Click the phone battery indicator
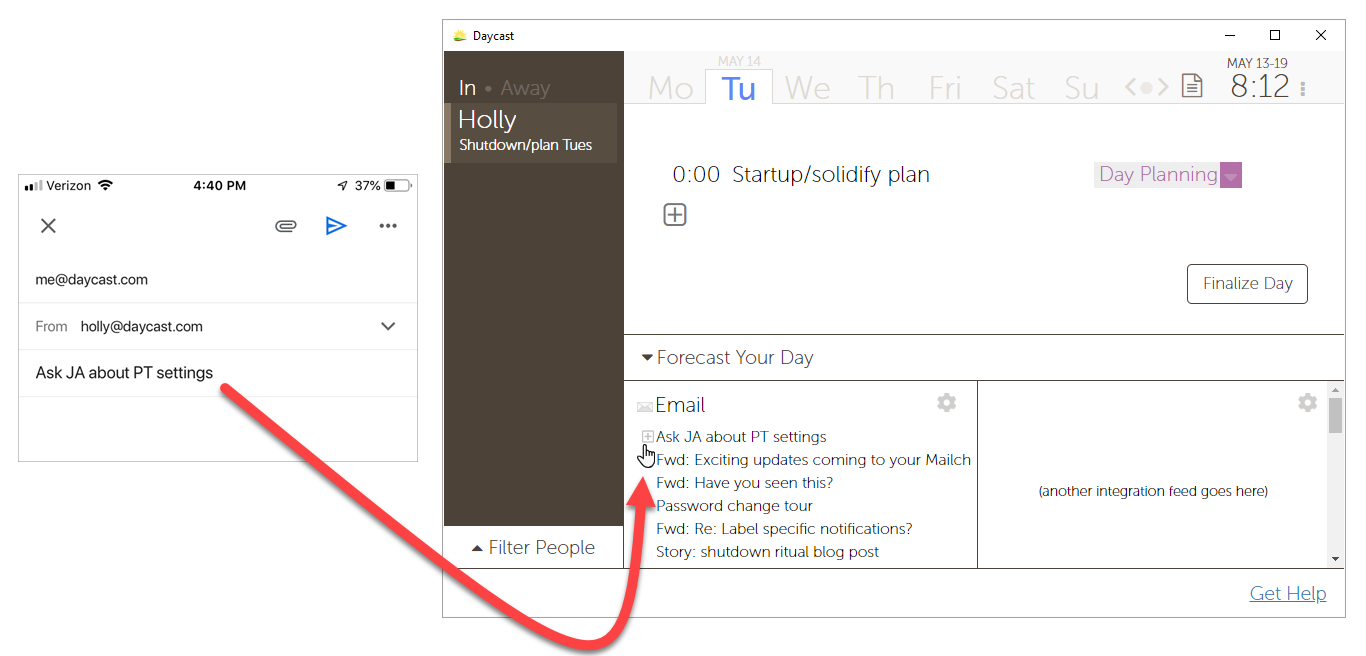This screenshot has width=1366, height=656. click(x=397, y=186)
